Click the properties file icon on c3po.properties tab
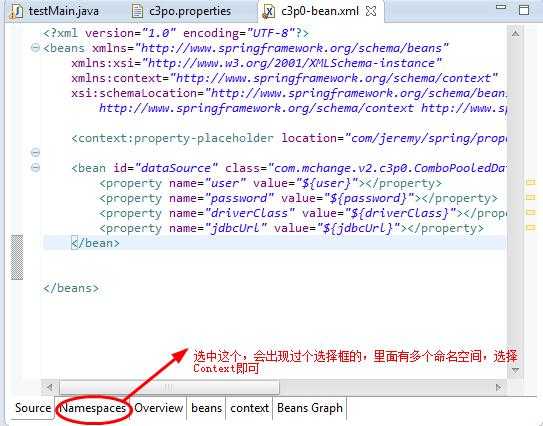Image resolution: width=543 pixels, height=426 pixels. click(137, 11)
